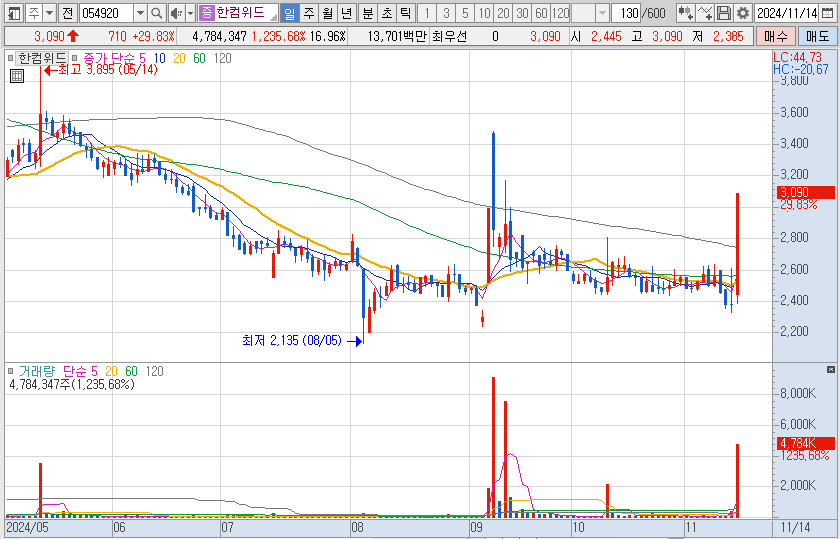The height and width of the screenshot is (539, 840).
Task: Open the dropdown beside the speaker icon
Action: pyautogui.click(x=190, y=13)
